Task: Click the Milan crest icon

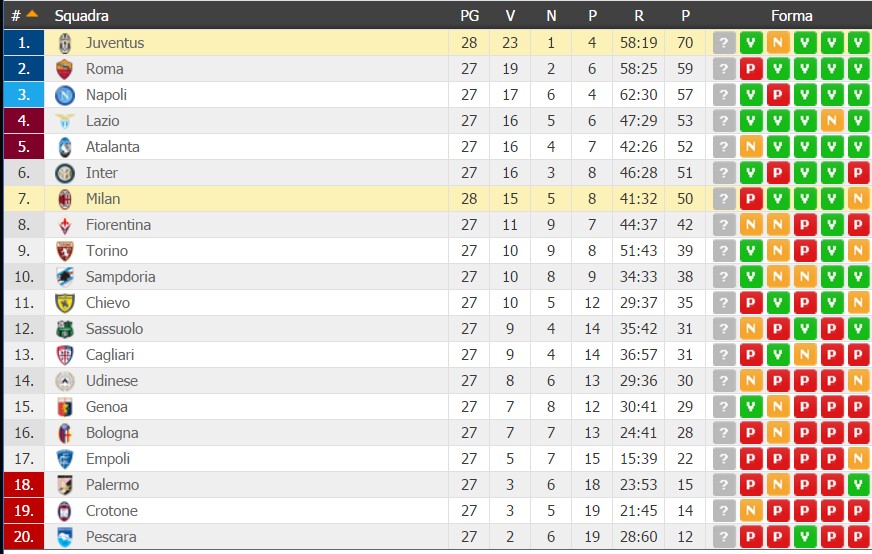Action: tap(65, 199)
